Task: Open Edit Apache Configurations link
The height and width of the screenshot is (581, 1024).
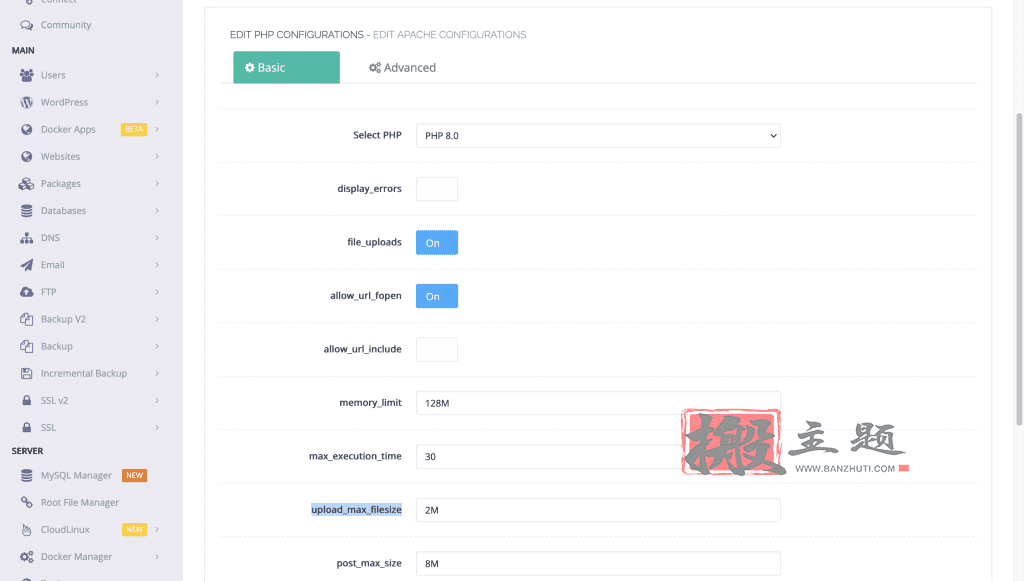Action: [x=449, y=35]
